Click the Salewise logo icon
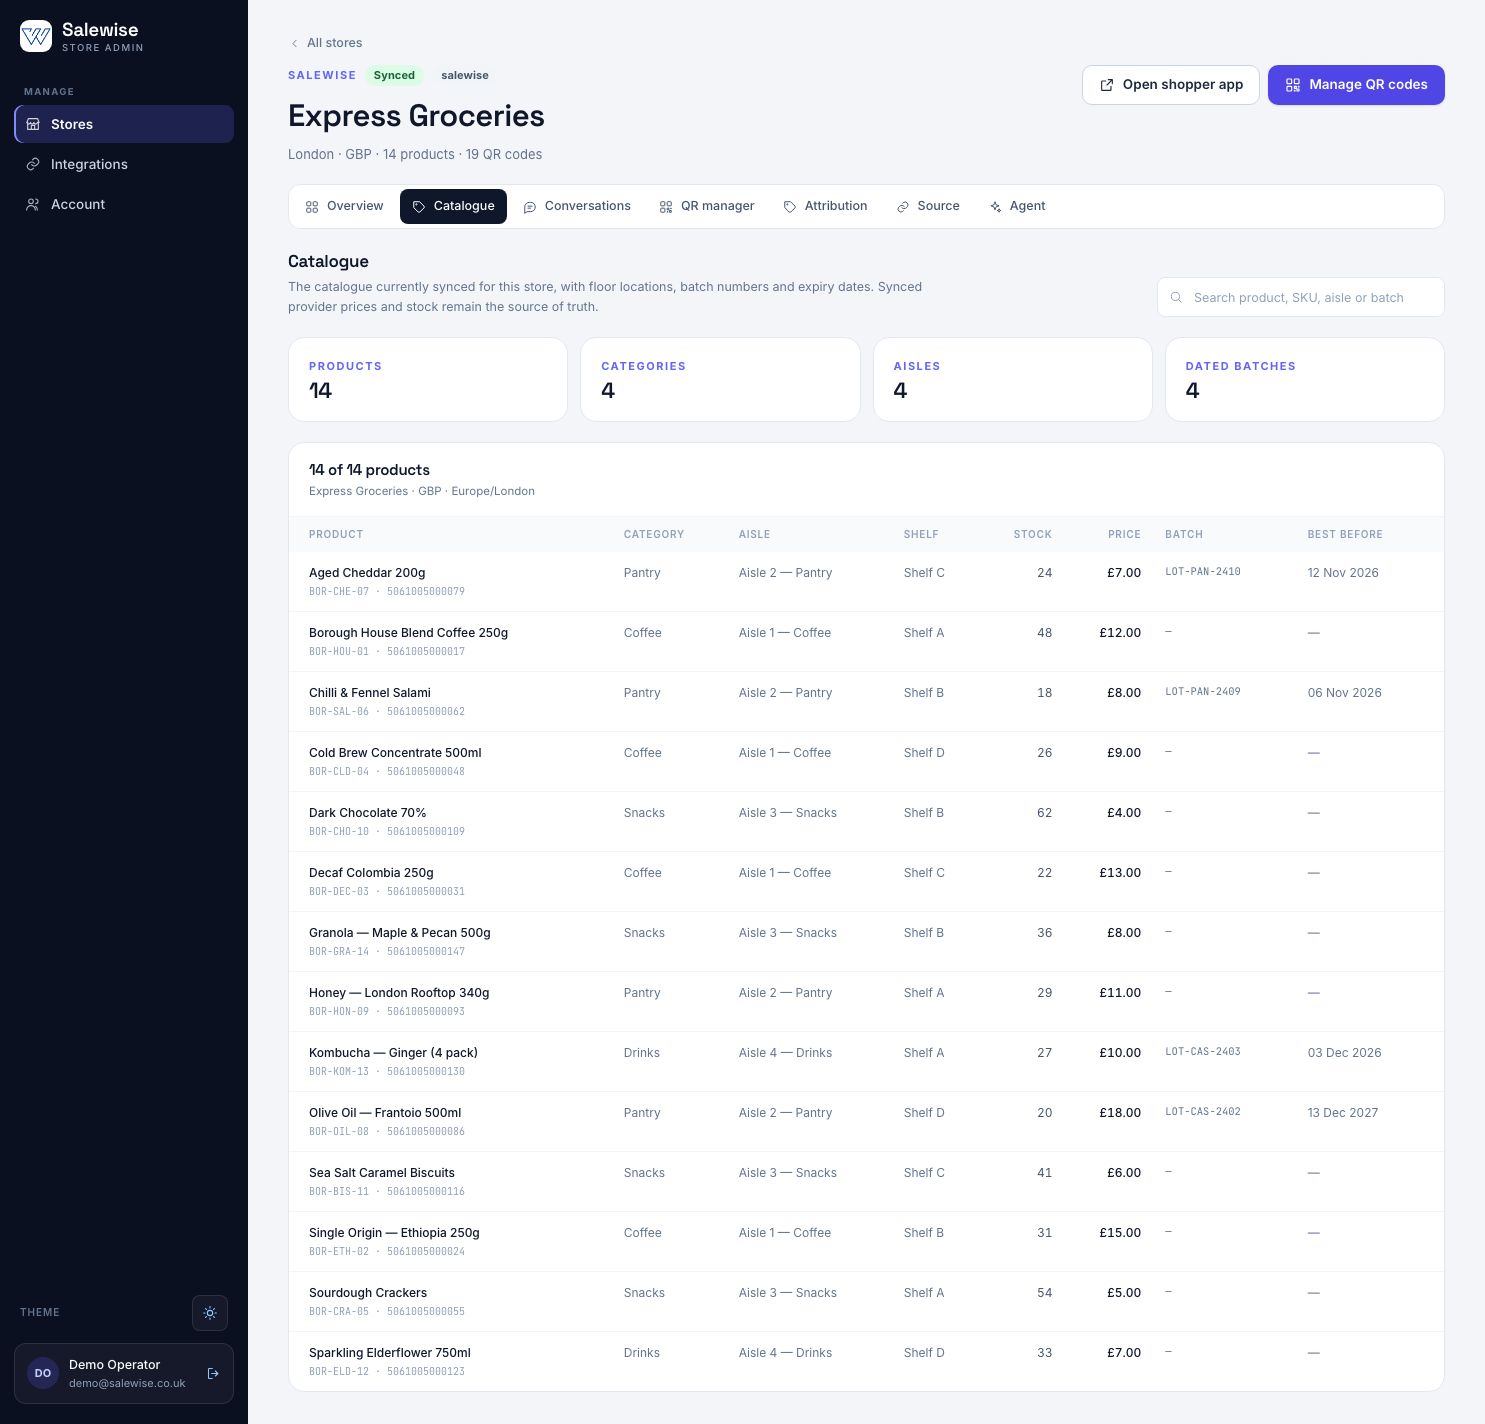Screen dimensions: 1485x1424 pos(36,36)
